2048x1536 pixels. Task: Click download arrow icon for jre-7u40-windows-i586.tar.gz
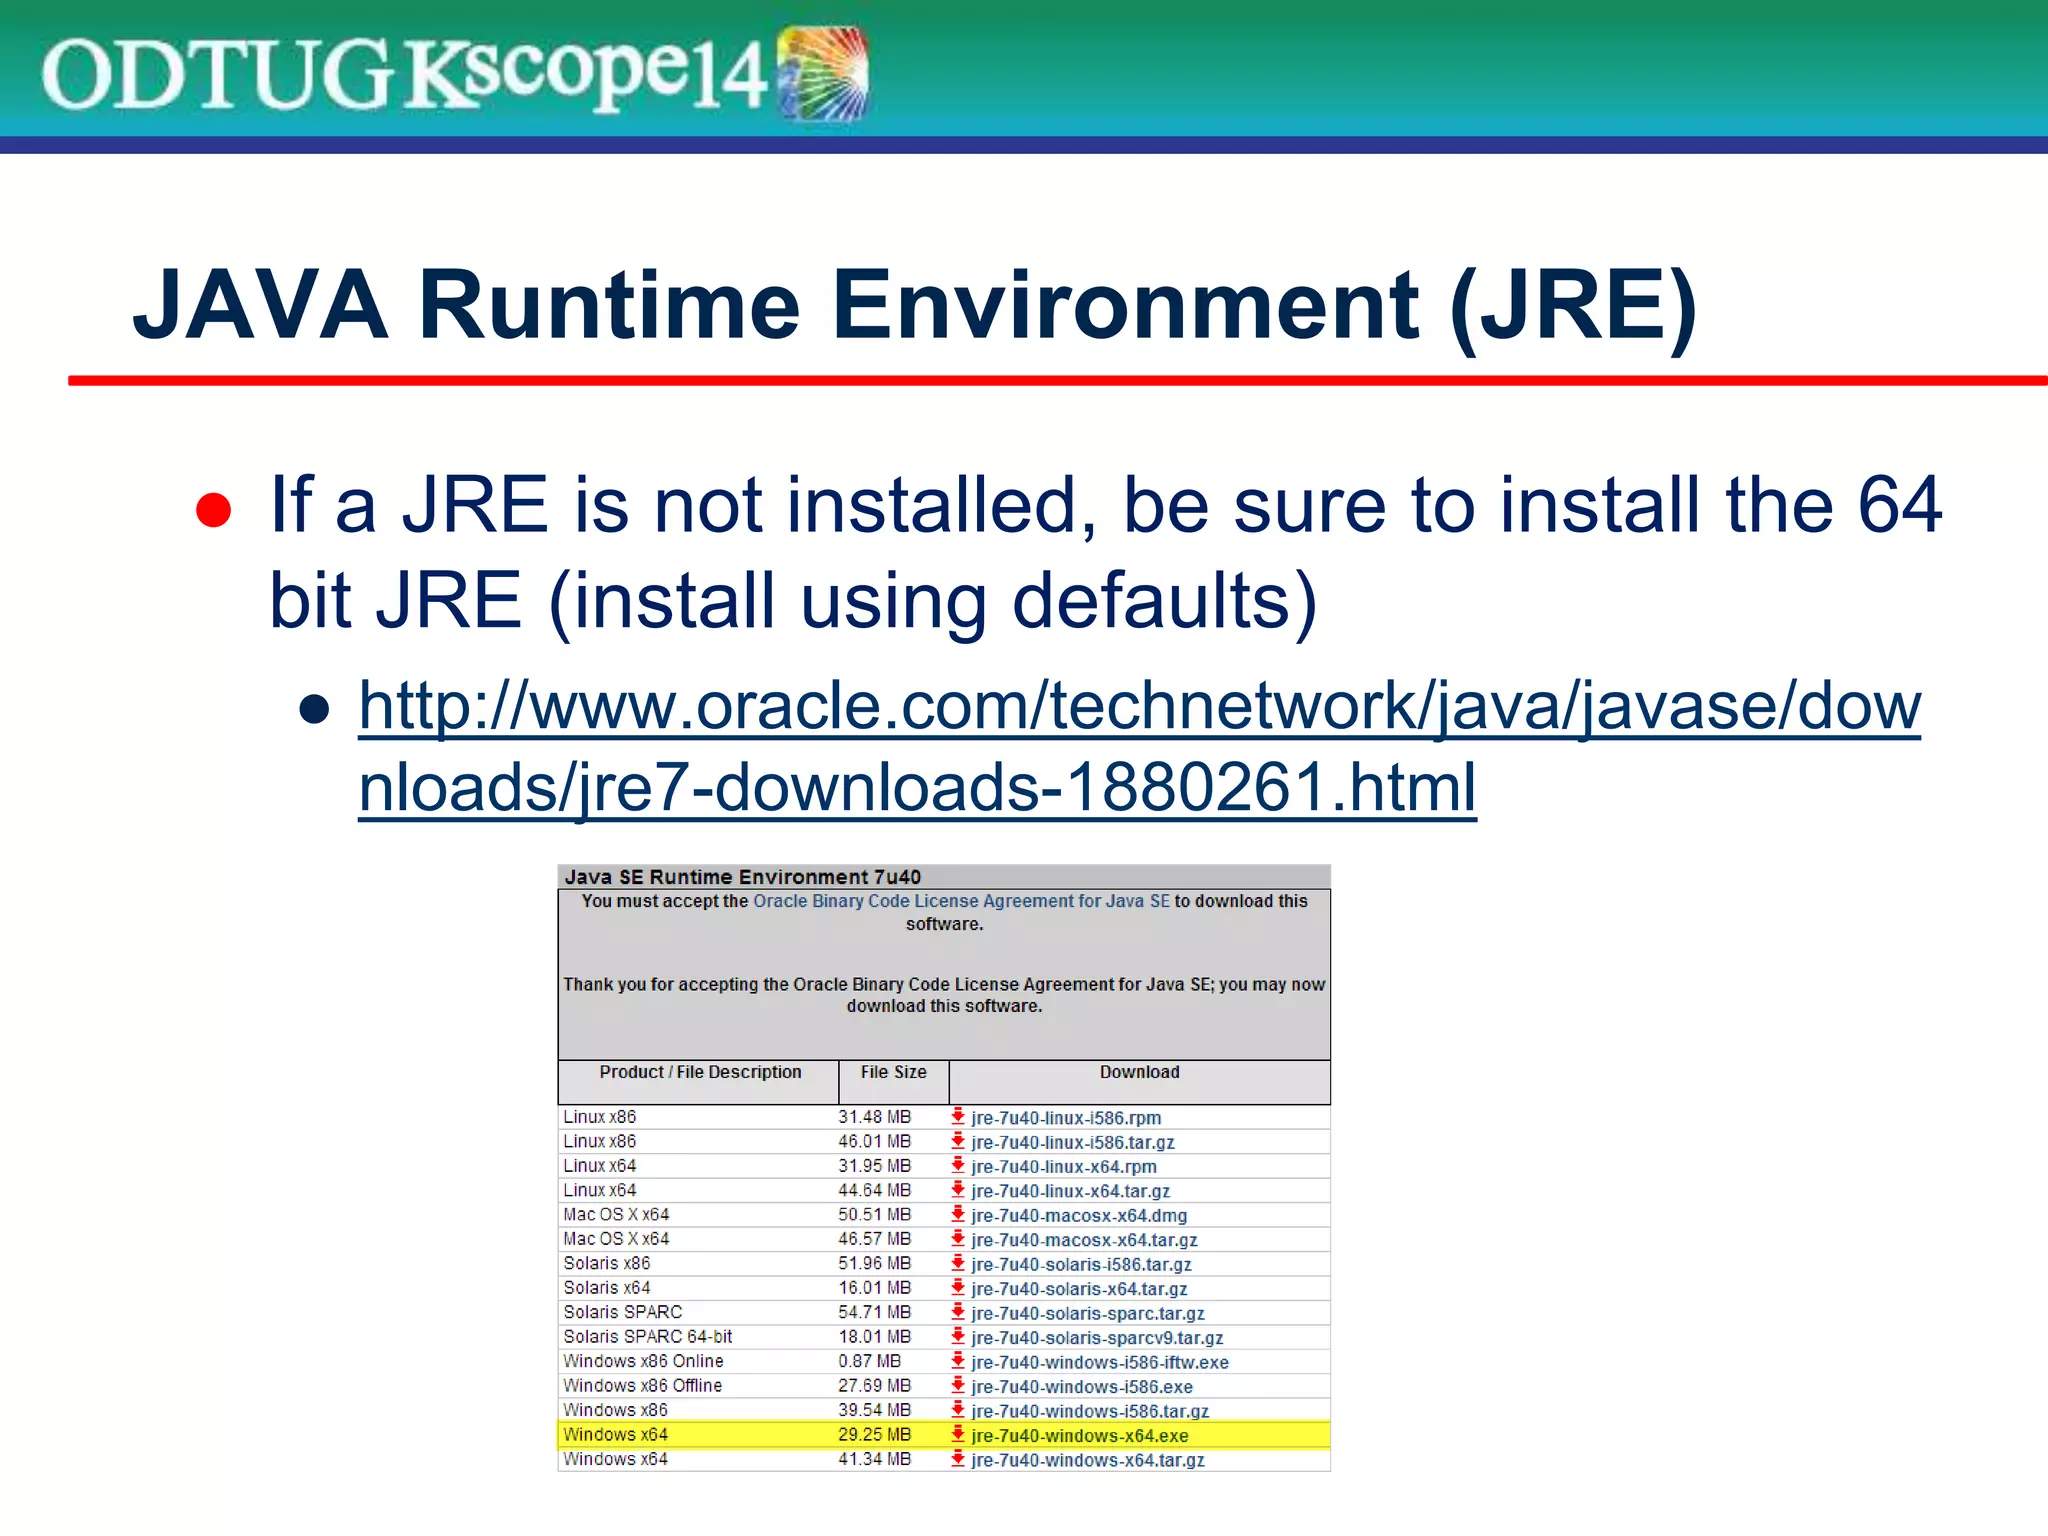point(958,1410)
